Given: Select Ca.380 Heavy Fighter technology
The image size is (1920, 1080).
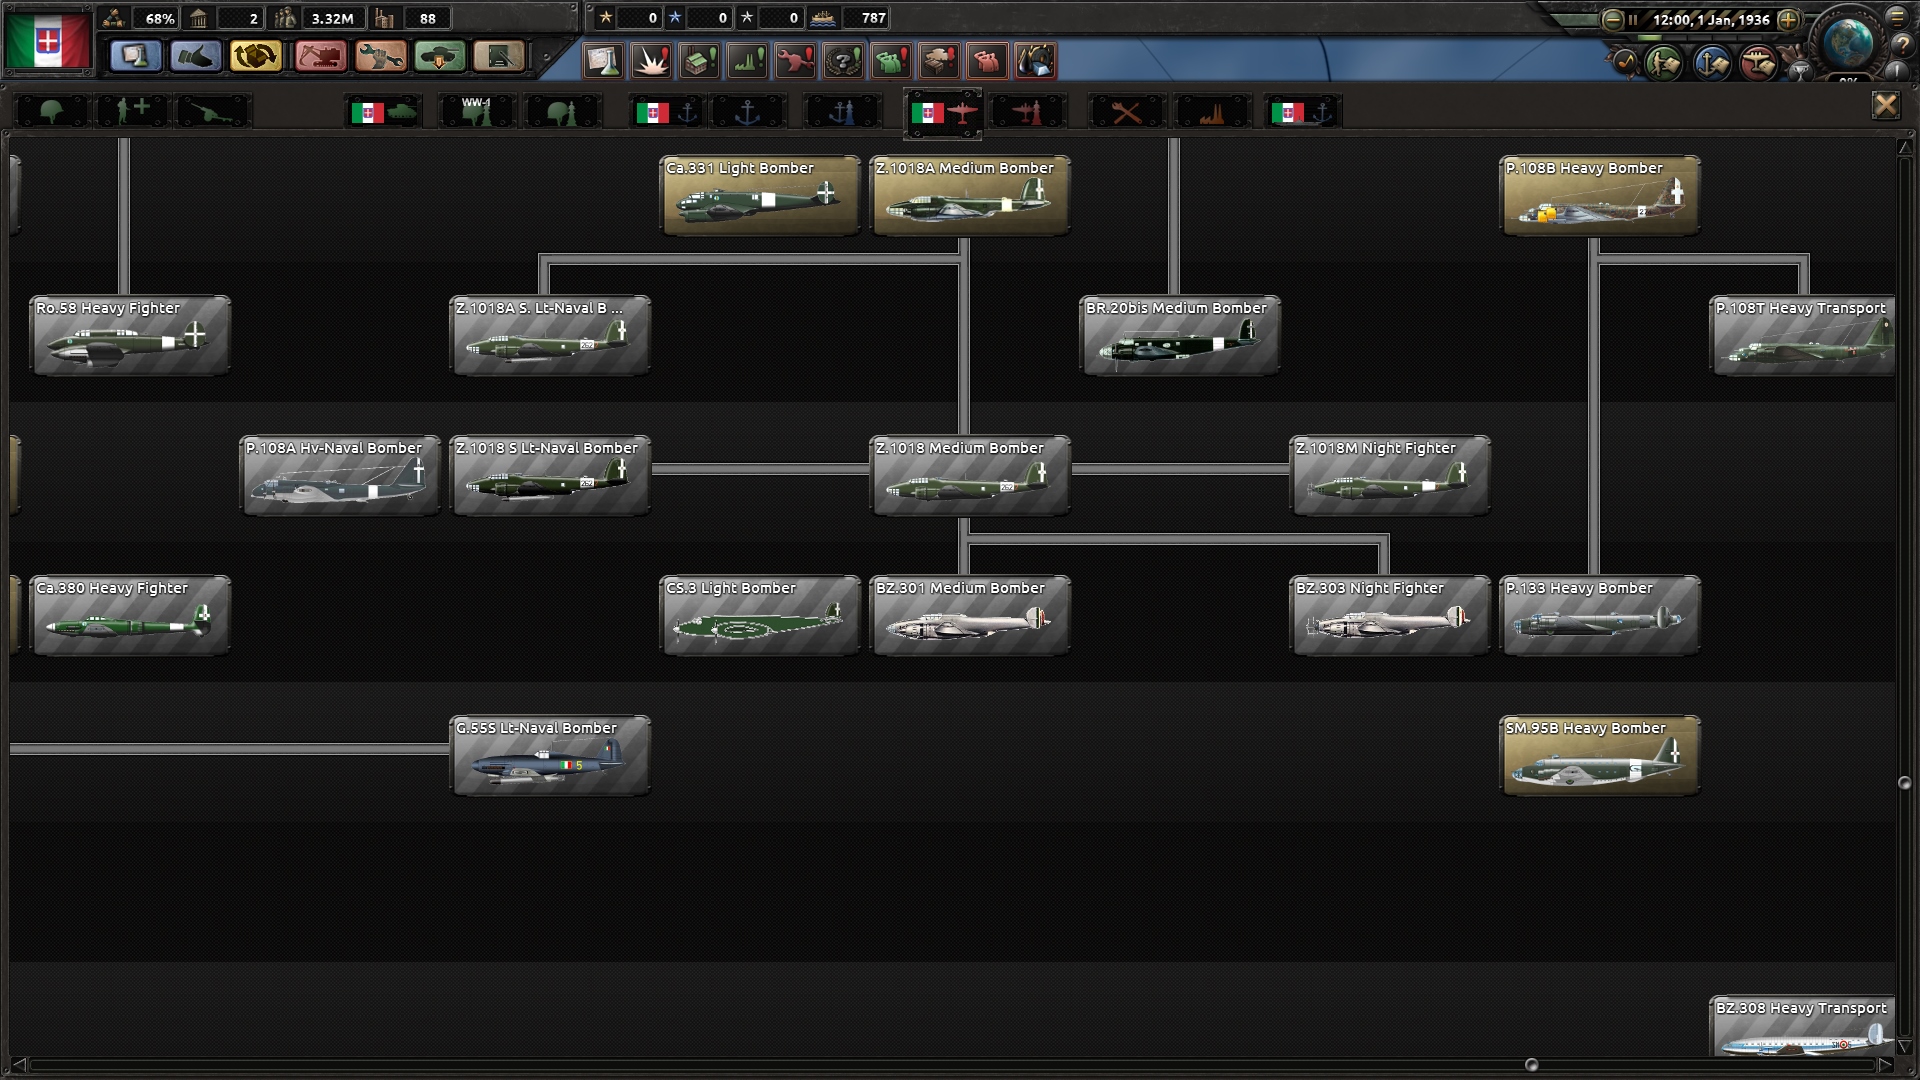Looking at the screenshot, I should [130, 615].
